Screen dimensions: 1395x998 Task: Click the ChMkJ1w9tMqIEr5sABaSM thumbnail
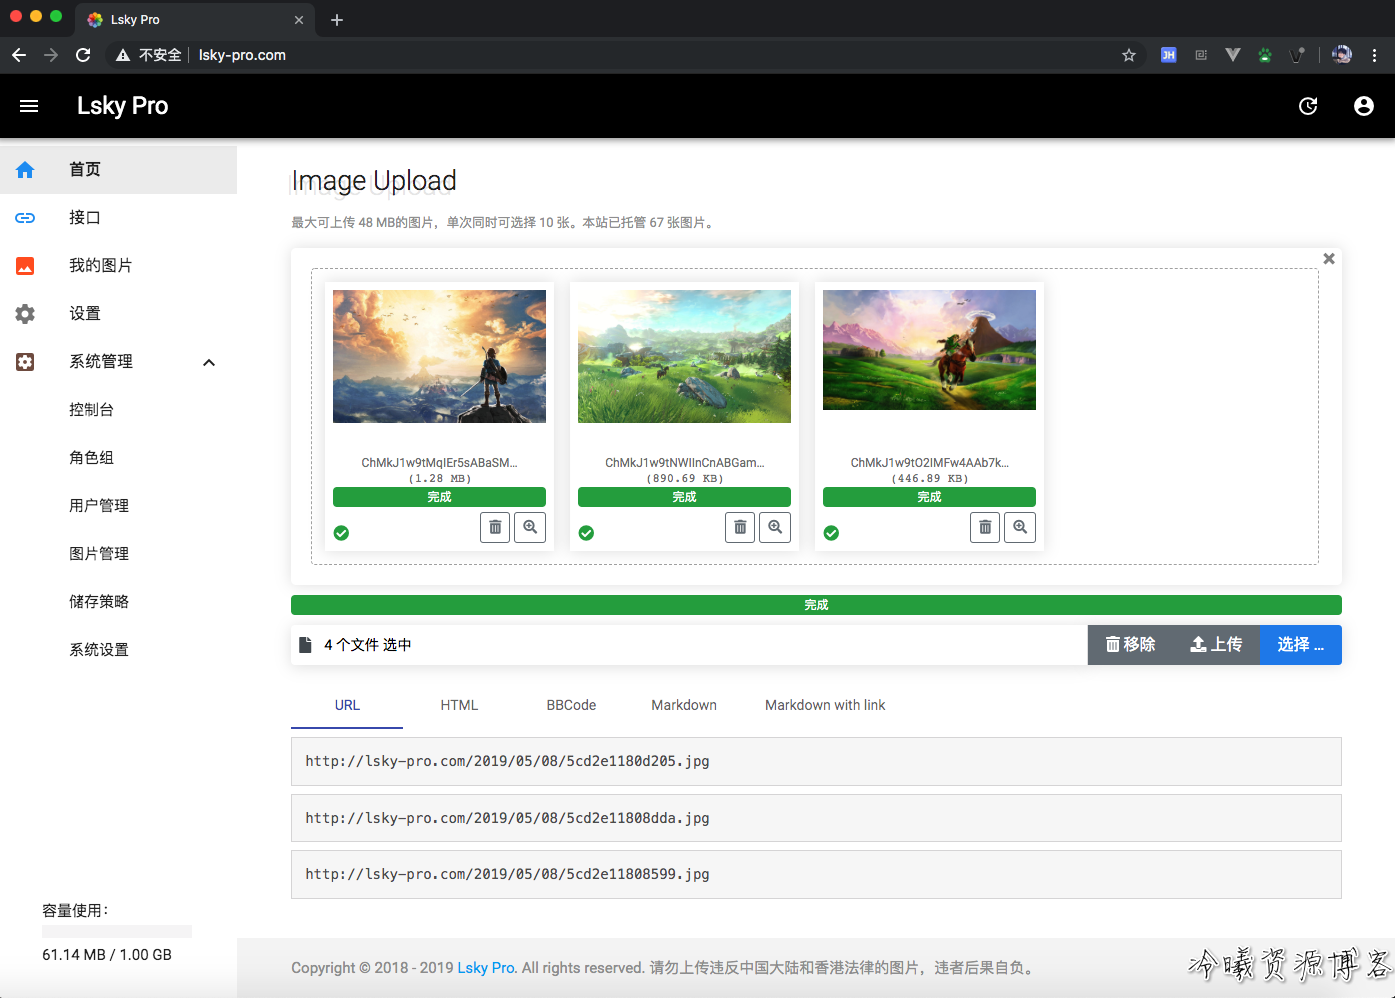tap(439, 357)
